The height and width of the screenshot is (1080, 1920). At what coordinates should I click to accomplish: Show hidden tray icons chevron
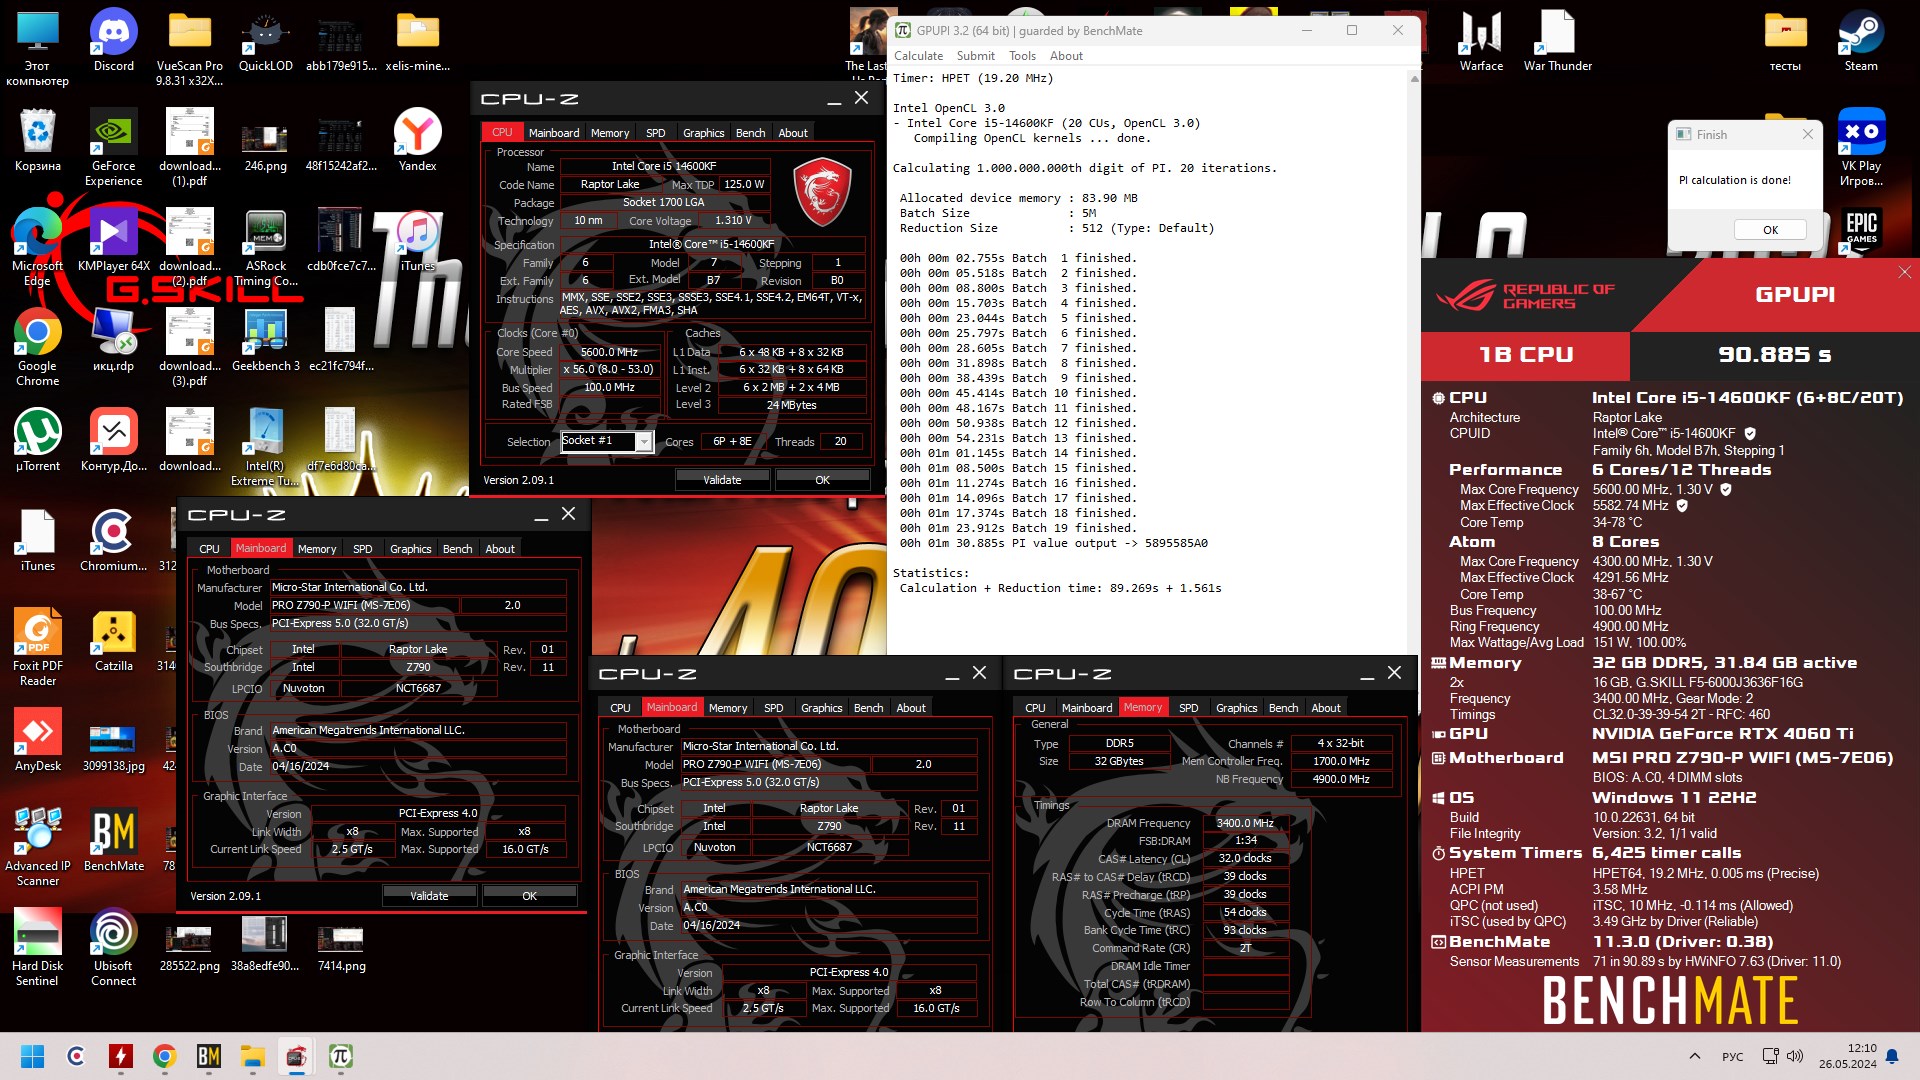point(1694,1056)
